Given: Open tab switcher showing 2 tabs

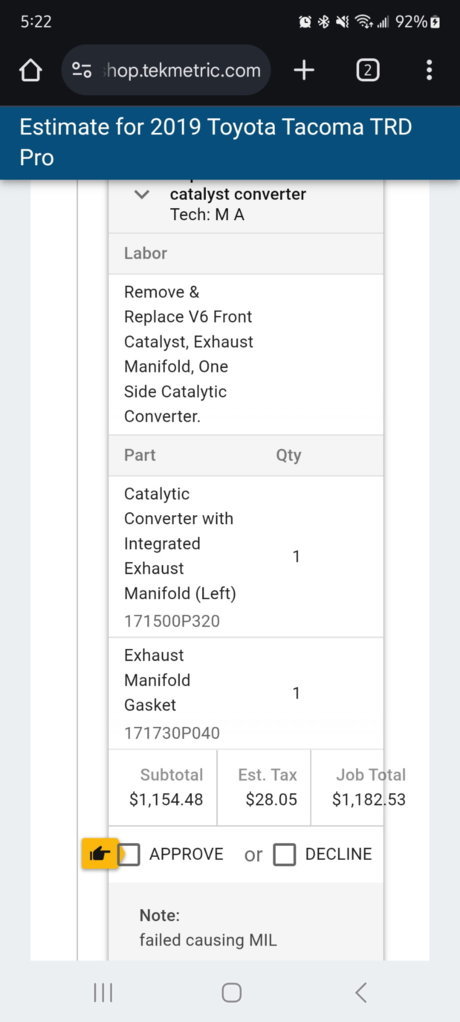Looking at the screenshot, I should click(367, 70).
